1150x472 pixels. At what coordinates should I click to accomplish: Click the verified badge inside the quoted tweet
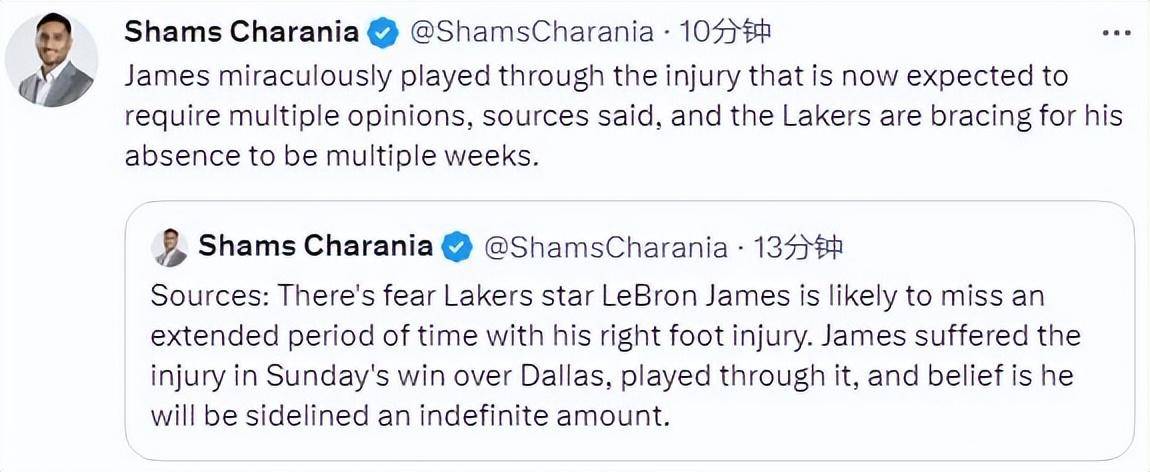[x=457, y=246]
